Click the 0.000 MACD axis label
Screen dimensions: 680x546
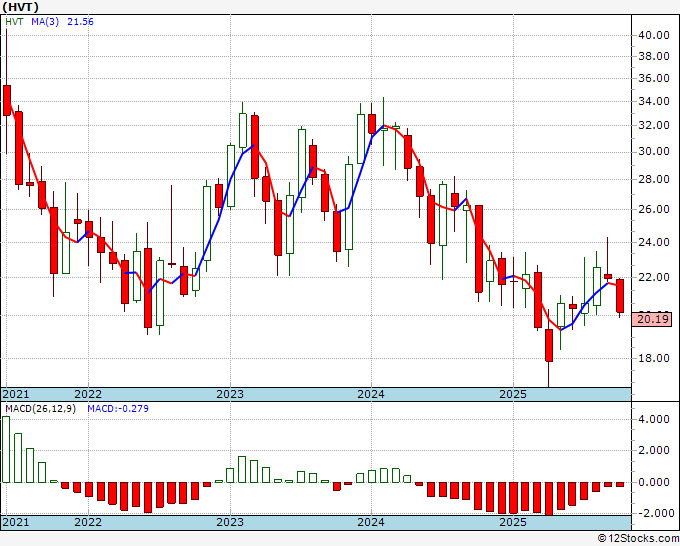(x=654, y=482)
